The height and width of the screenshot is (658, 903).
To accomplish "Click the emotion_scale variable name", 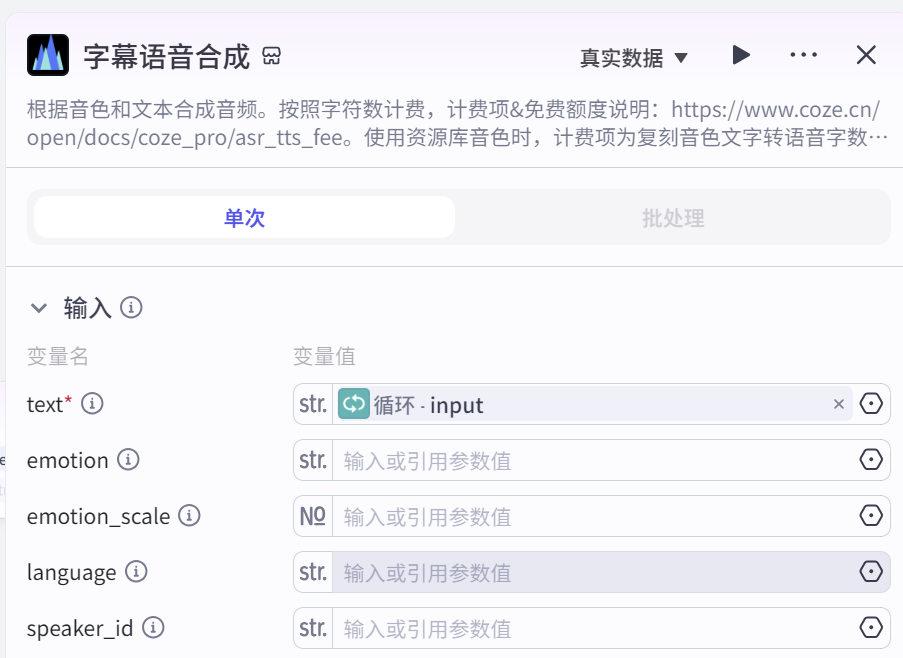I will pos(98,516).
